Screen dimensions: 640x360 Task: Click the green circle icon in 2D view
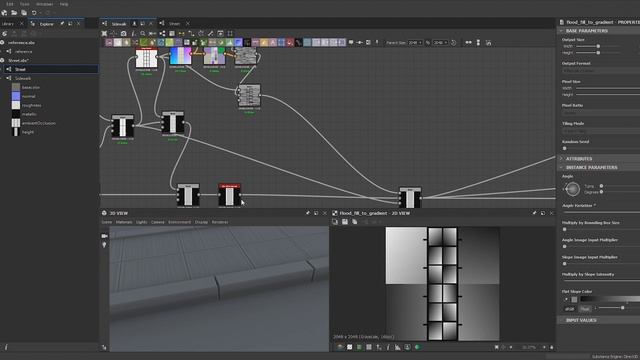tap(417, 347)
